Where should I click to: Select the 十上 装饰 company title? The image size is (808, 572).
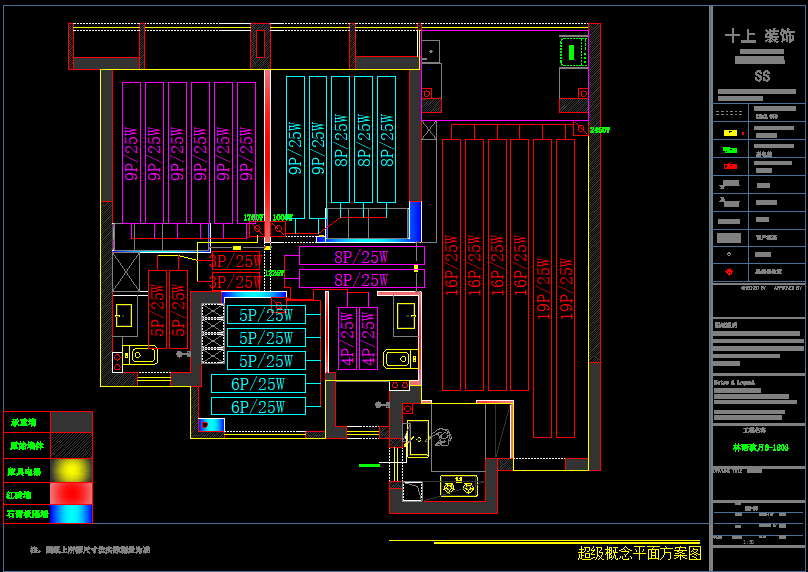click(x=760, y=36)
